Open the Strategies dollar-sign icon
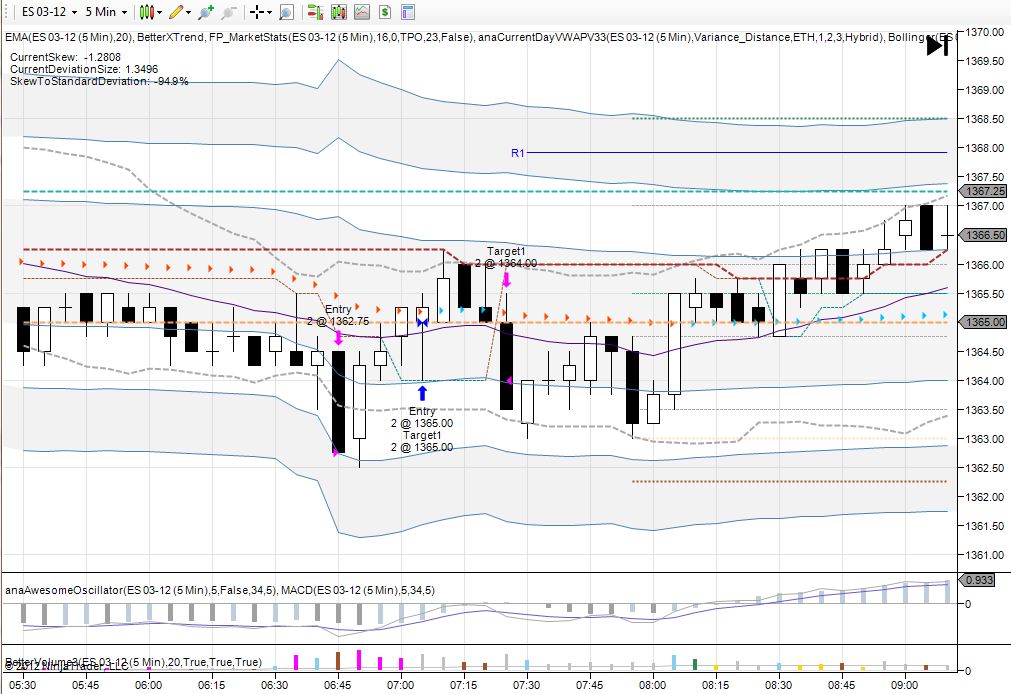 click(x=385, y=12)
